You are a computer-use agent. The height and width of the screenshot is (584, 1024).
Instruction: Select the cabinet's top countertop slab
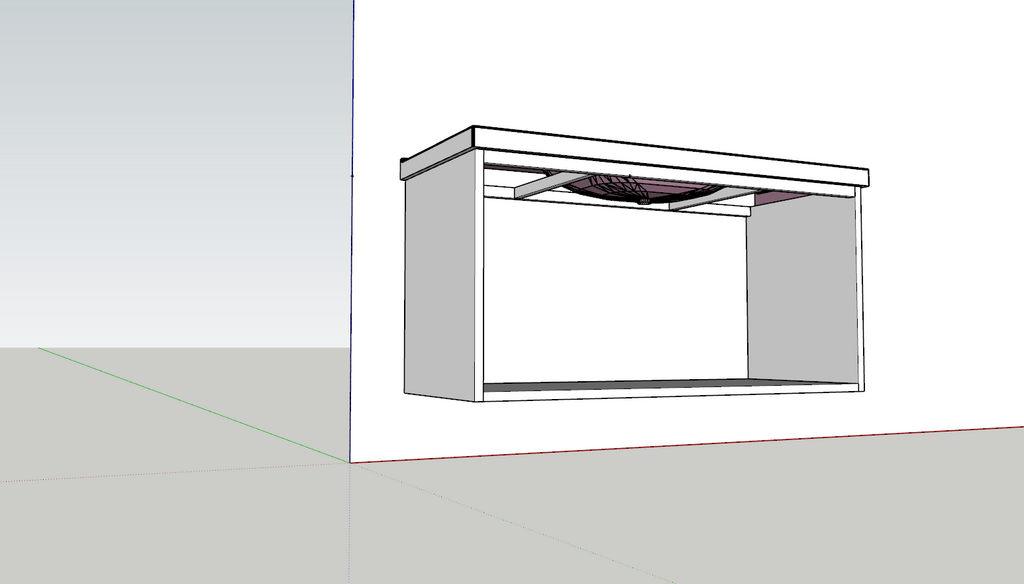pos(671,157)
